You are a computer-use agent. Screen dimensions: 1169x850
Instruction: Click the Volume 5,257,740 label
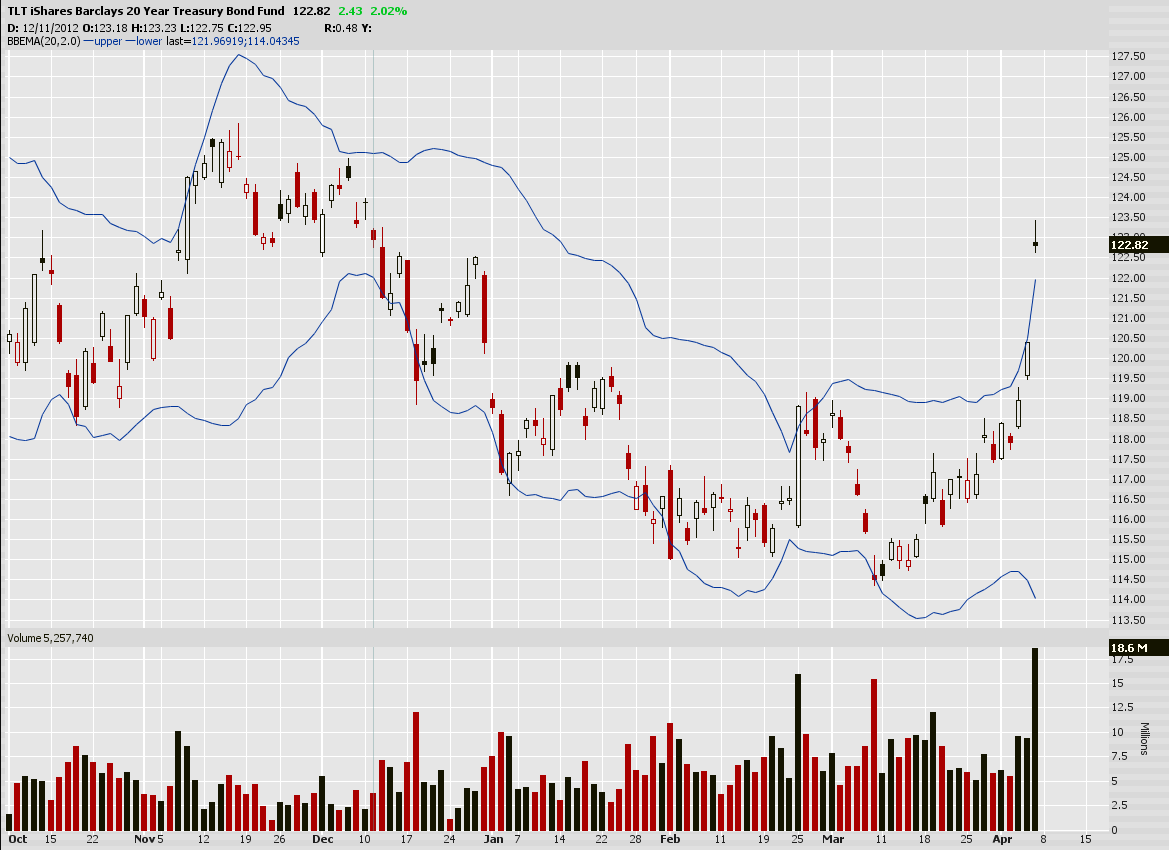(x=51, y=638)
